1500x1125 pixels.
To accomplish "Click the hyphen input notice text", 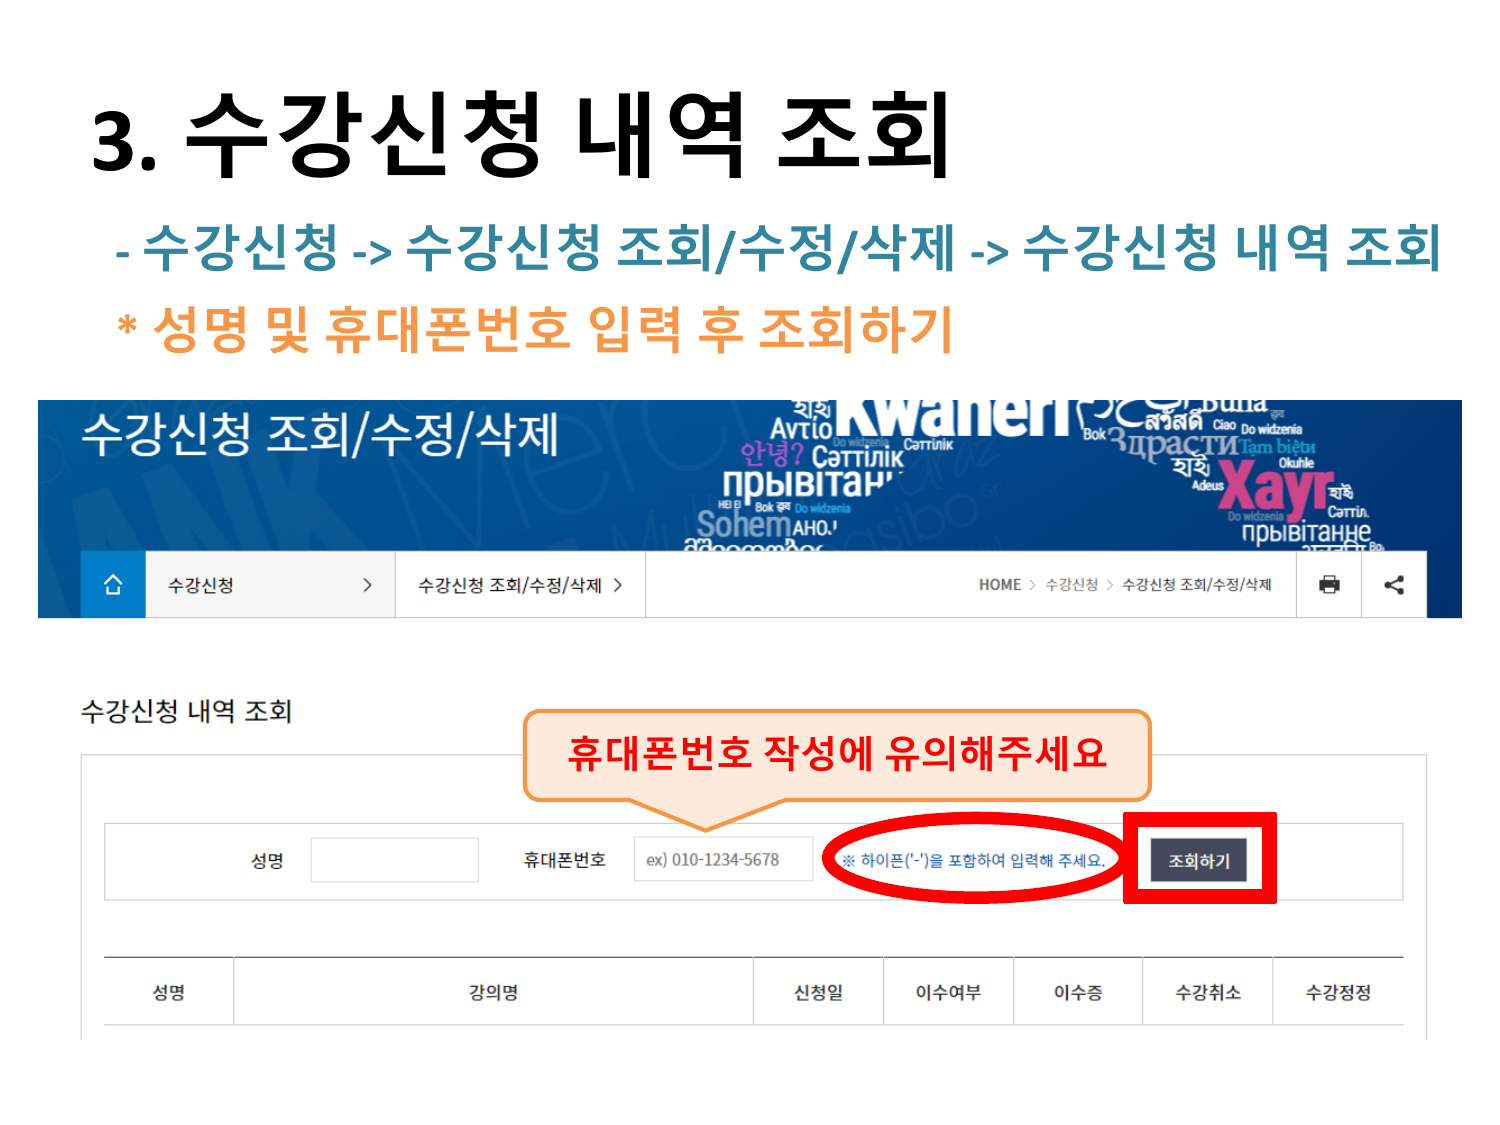I will [973, 860].
